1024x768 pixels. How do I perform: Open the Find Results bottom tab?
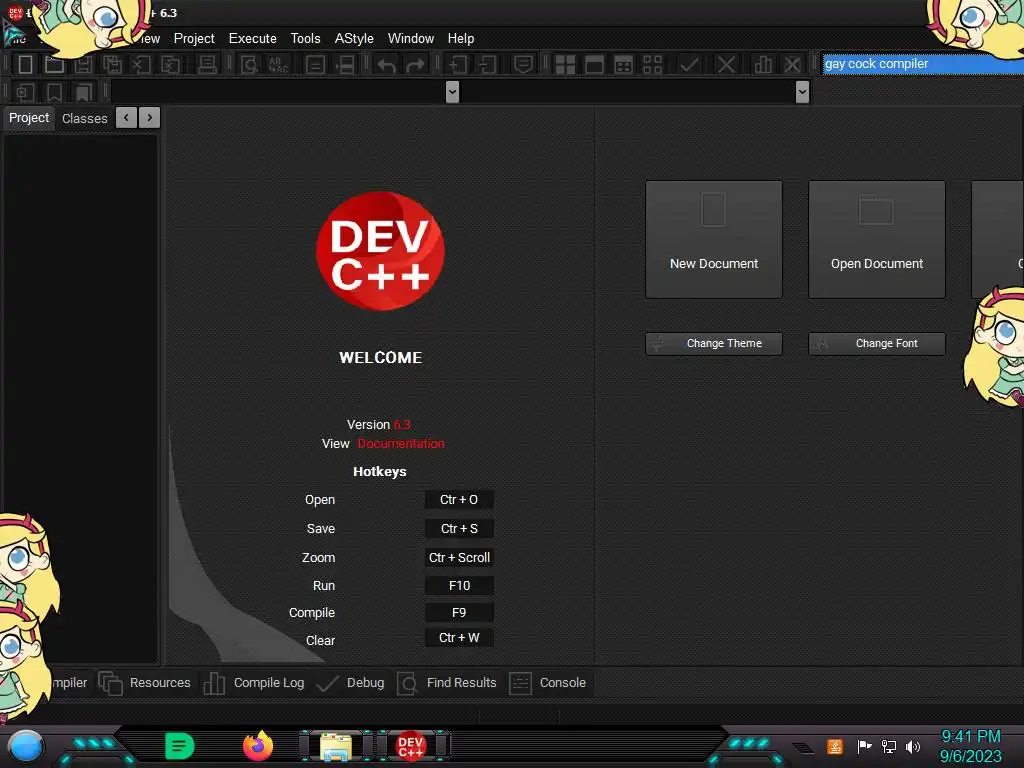pyautogui.click(x=447, y=683)
